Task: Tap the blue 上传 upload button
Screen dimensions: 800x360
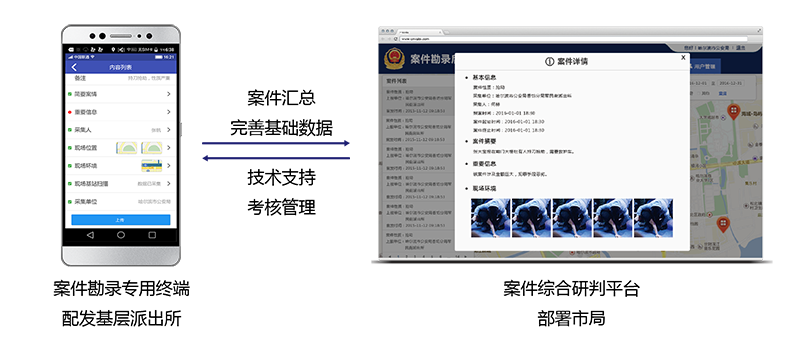Action: tap(120, 220)
